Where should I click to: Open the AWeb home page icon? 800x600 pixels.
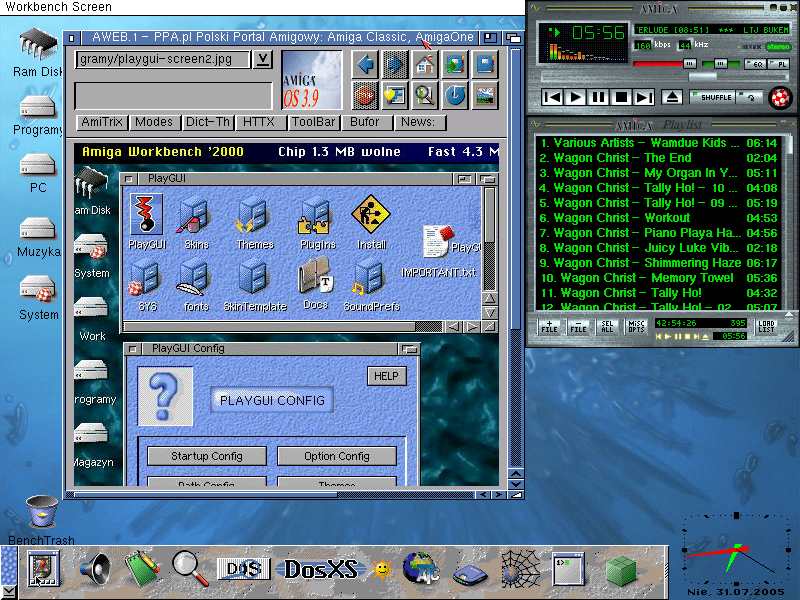(x=425, y=64)
